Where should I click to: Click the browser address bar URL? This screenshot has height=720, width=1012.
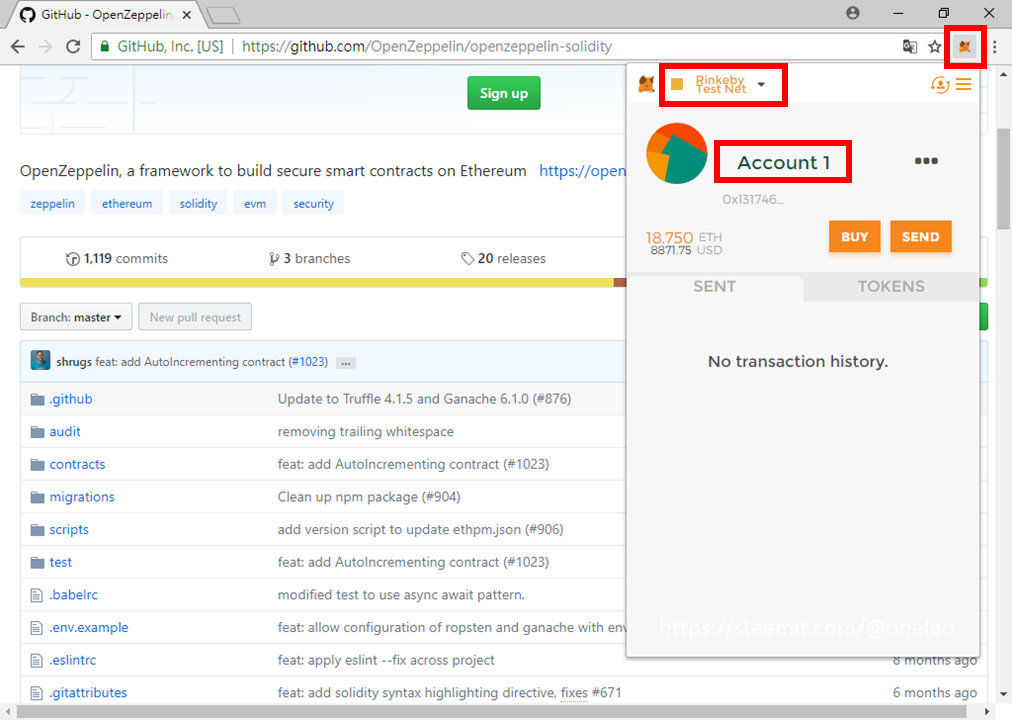(x=427, y=46)
